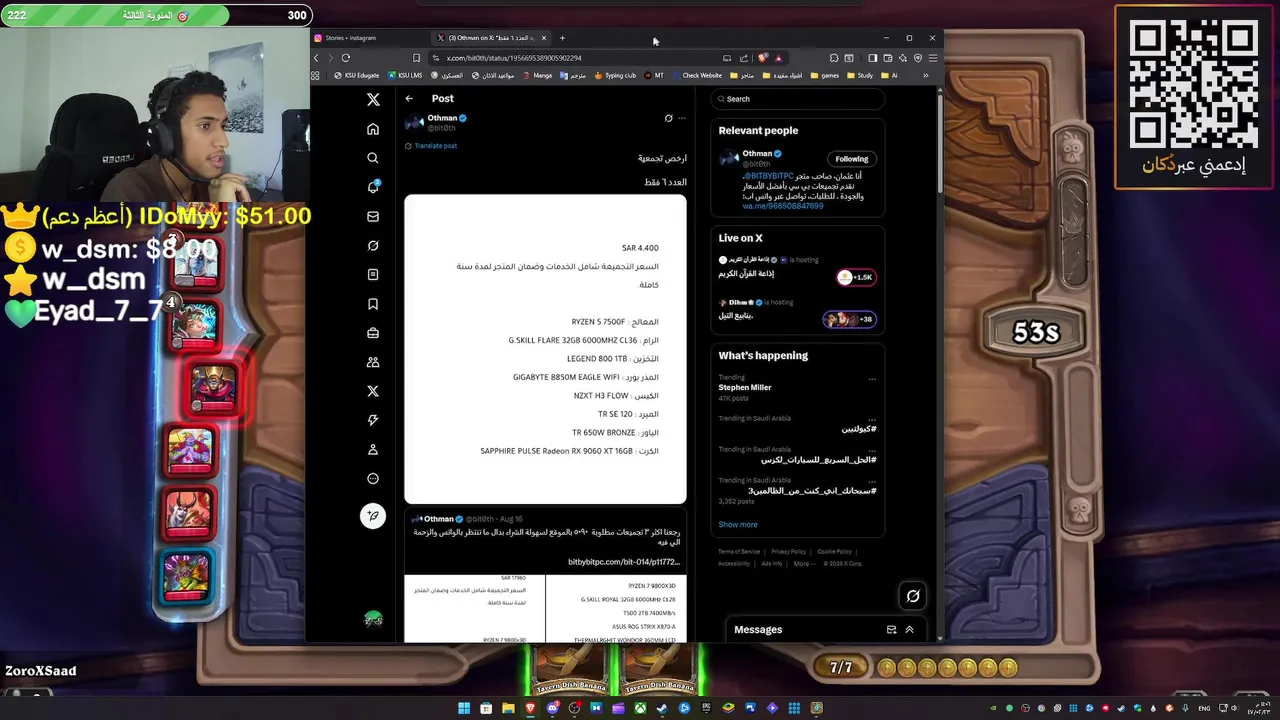The height and width of the screenshot is (720, 1280).
Task: Open the wa.me WhatsApp link
Action: (x=783, y=206)
